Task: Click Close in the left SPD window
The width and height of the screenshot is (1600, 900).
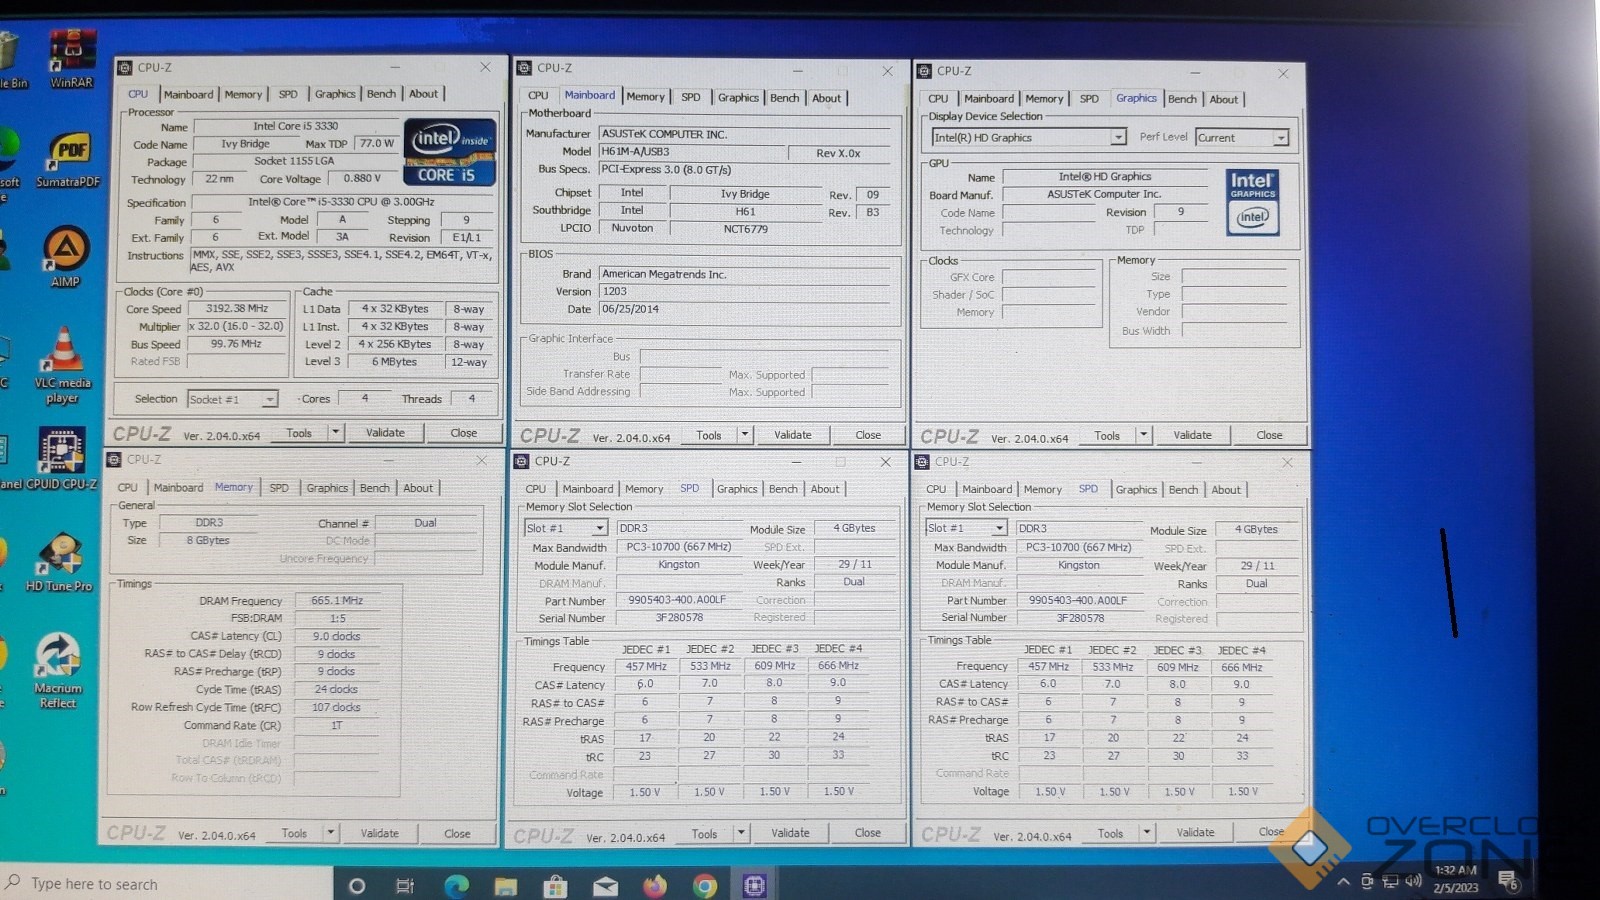Action: pos(868,832)
